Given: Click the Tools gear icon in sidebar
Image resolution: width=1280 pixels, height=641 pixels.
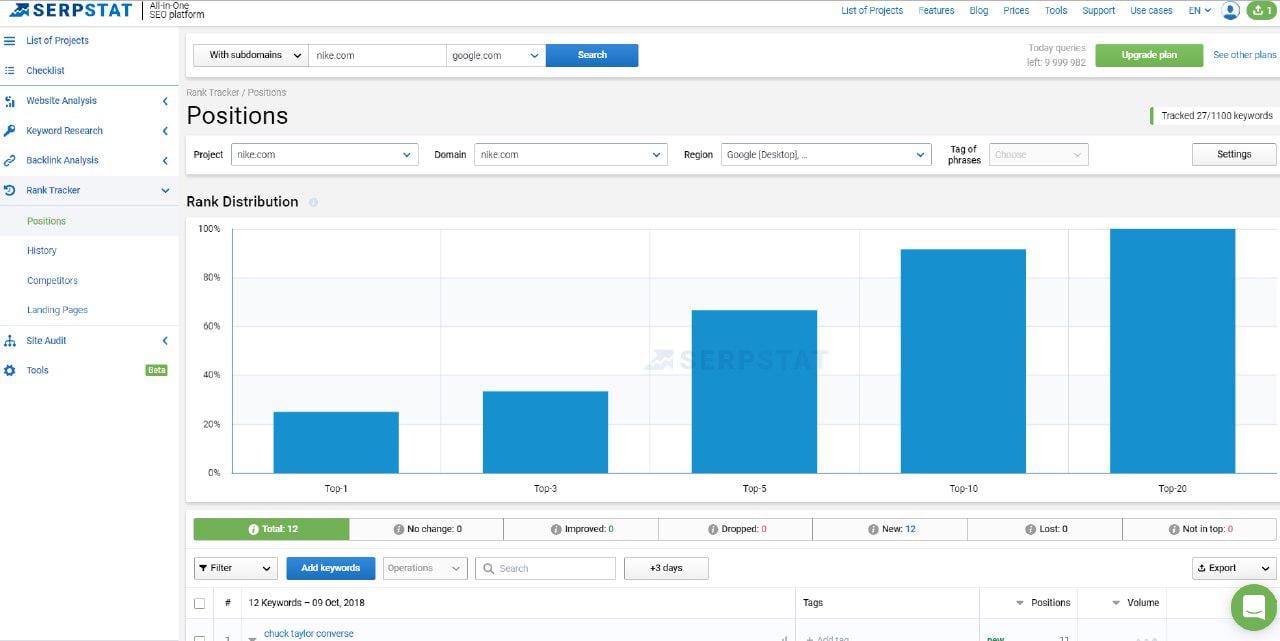Looking at the screenshot, I should [10, 371].
